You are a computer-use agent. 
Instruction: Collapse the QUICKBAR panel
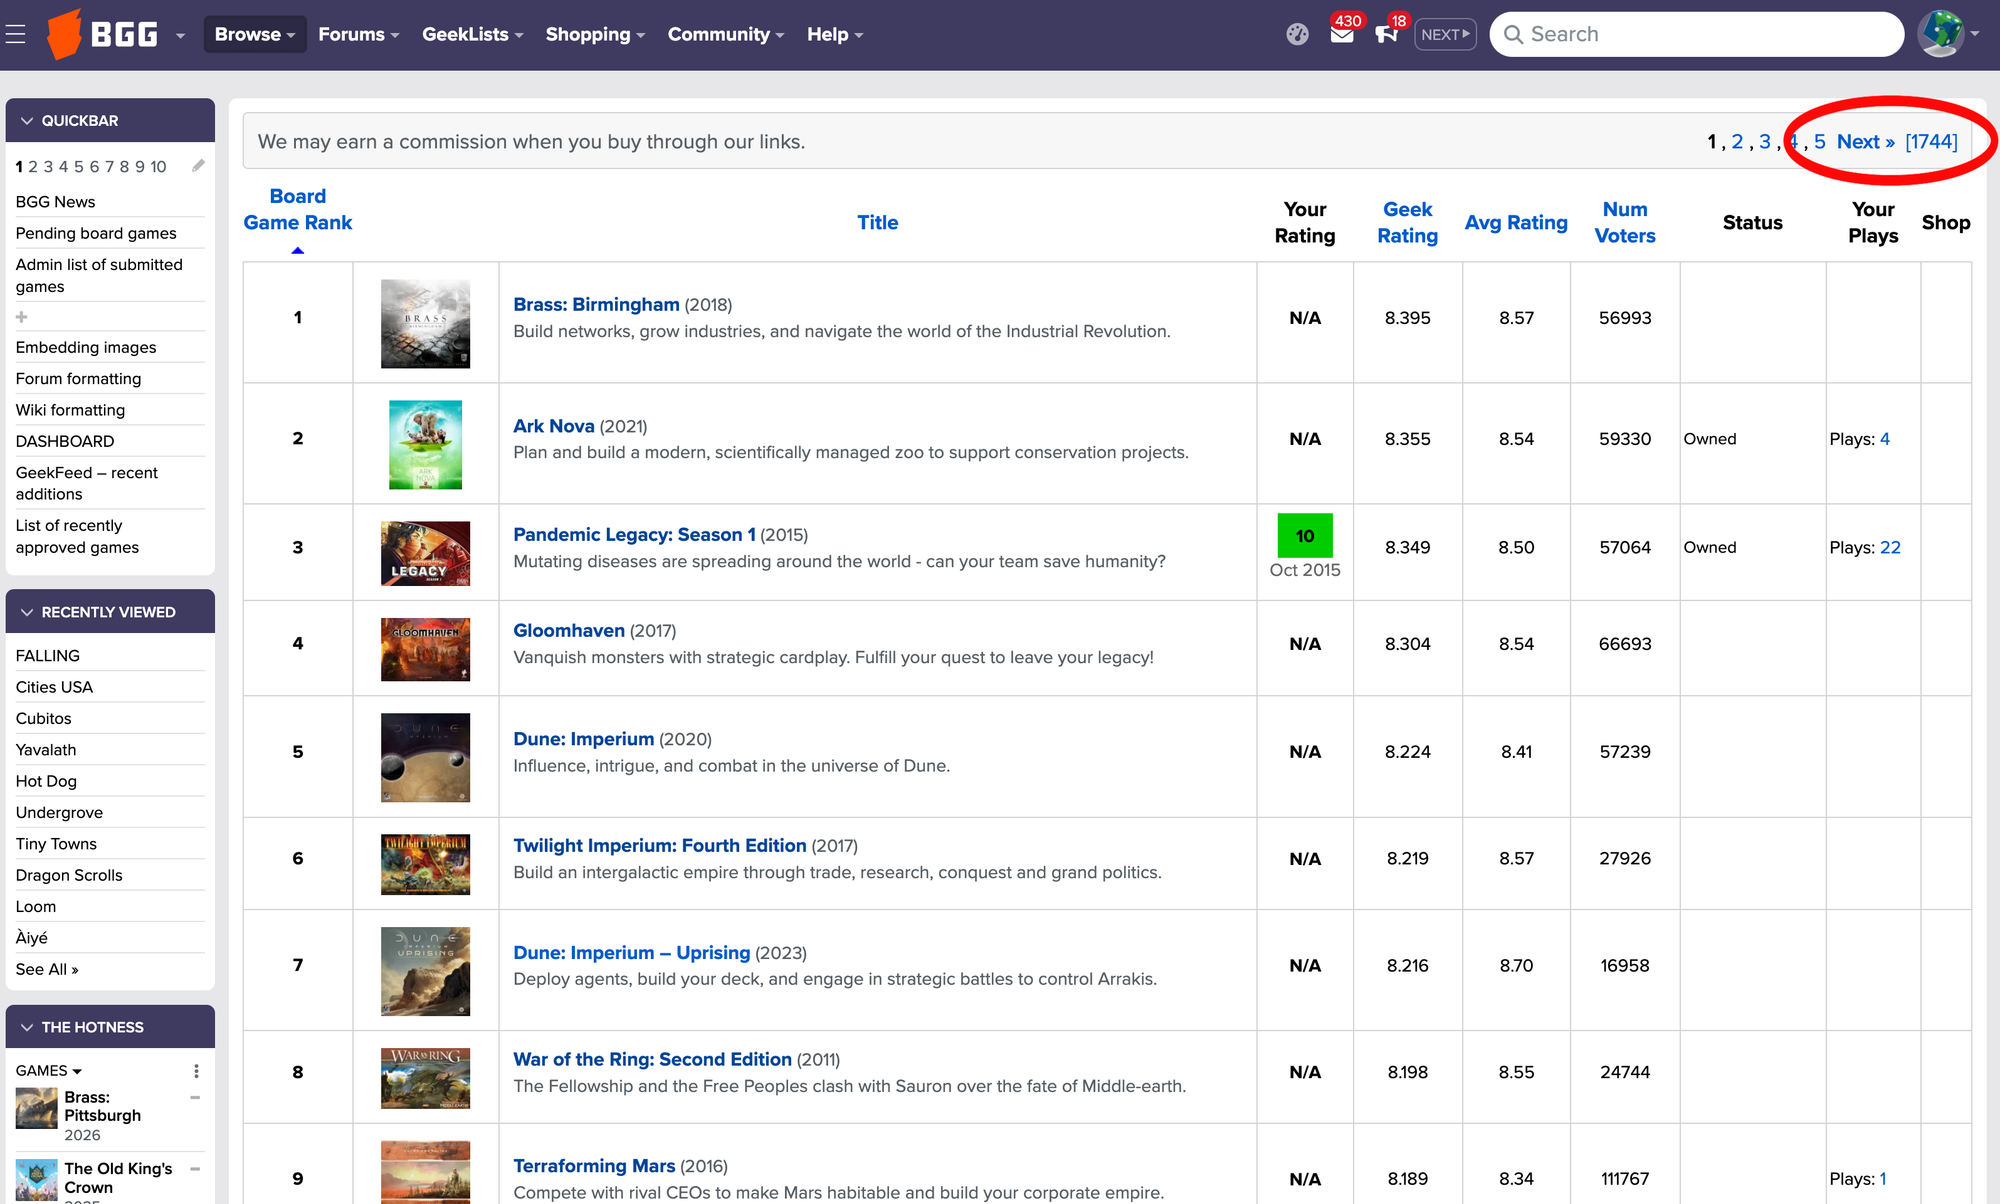tap(26, 120)
